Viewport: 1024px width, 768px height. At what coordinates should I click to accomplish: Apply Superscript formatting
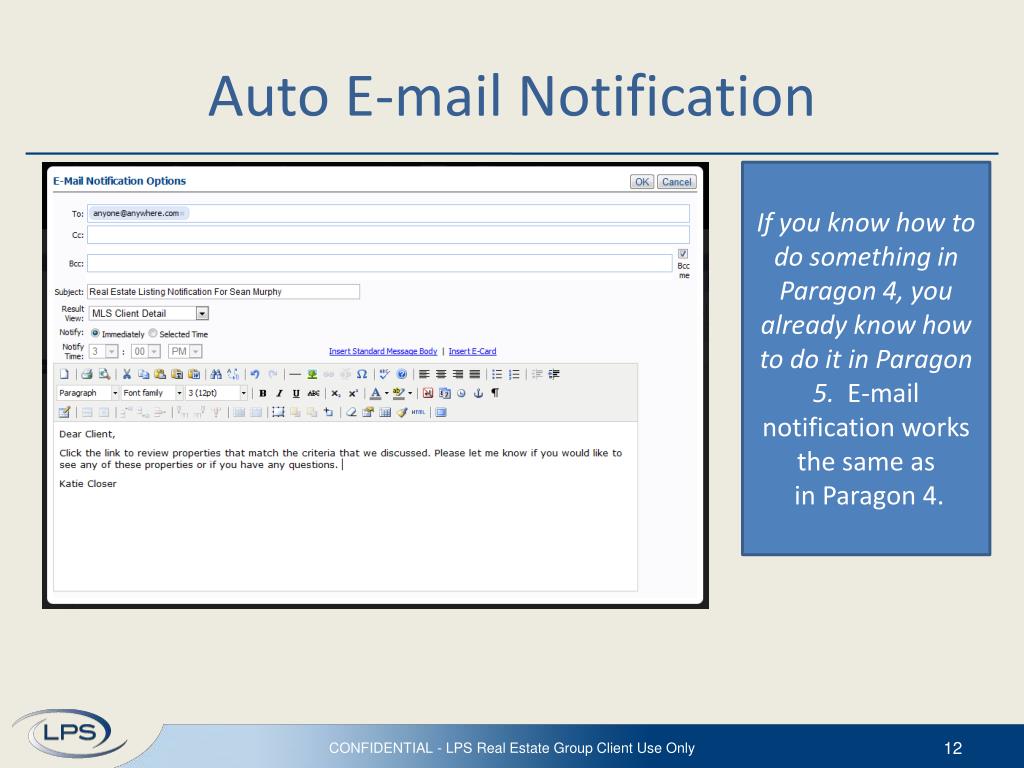353,393
